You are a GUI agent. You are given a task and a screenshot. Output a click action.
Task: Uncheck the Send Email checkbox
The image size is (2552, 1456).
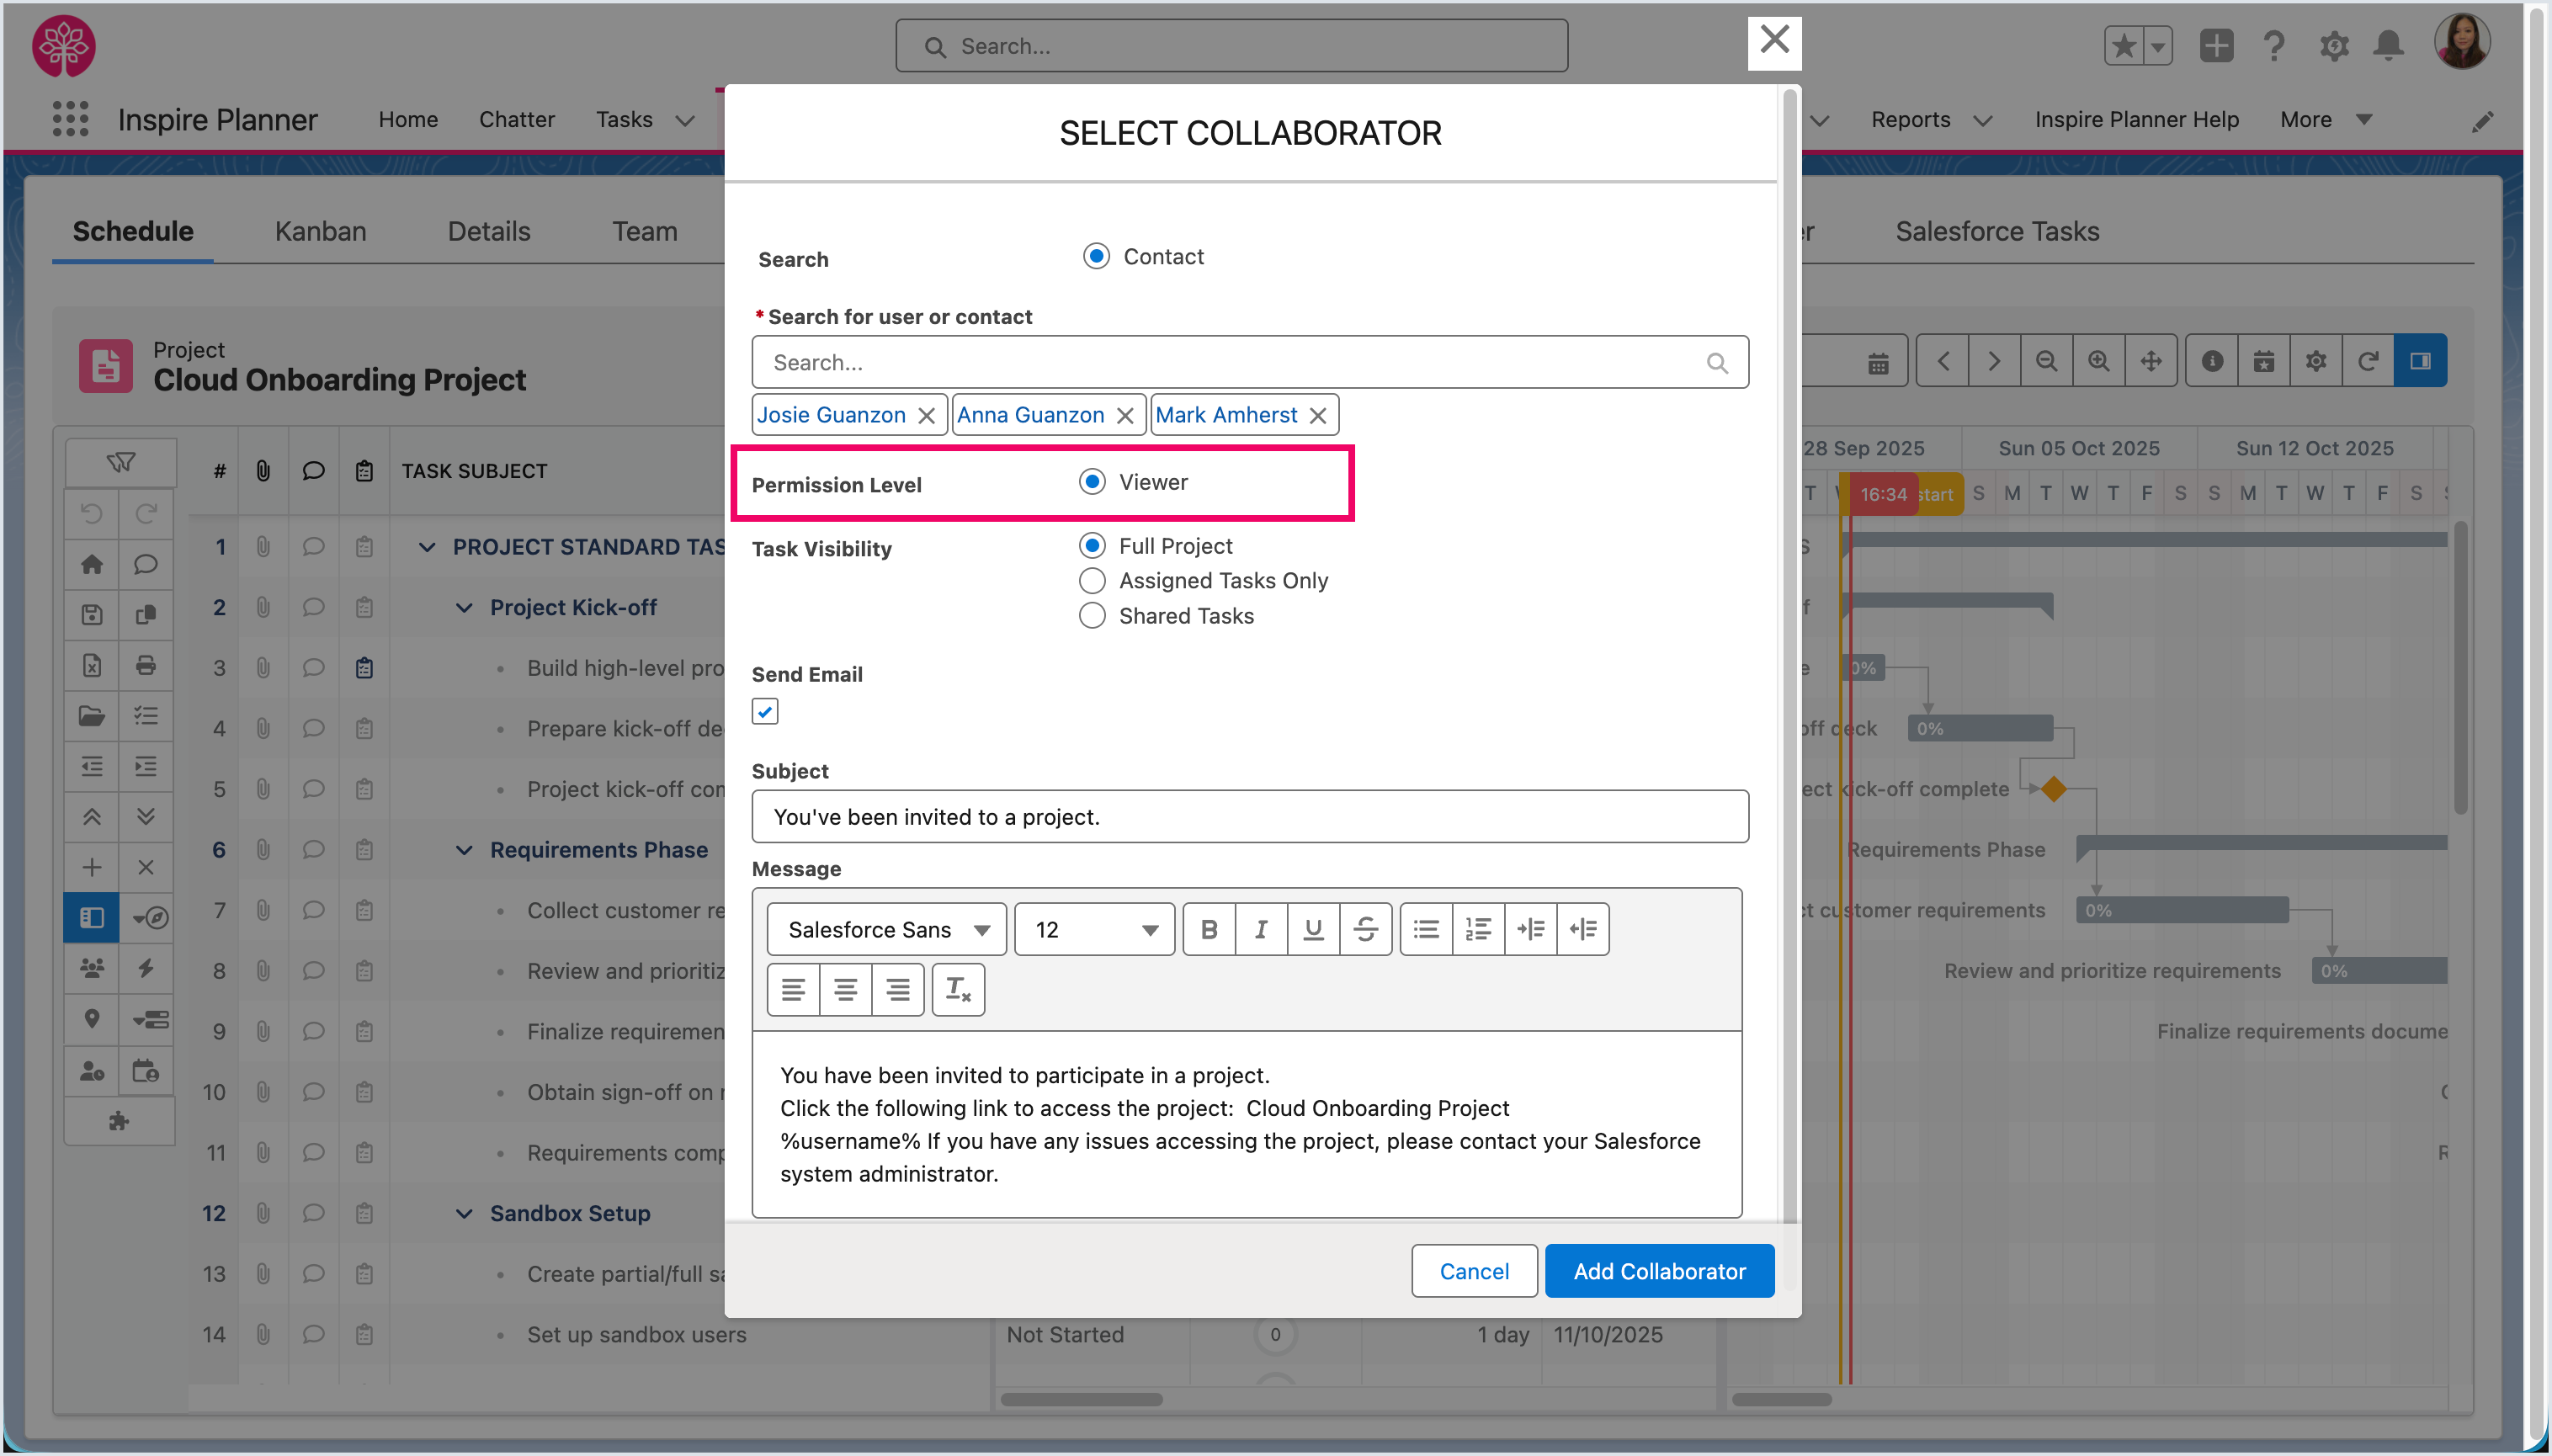click(765, 712)
